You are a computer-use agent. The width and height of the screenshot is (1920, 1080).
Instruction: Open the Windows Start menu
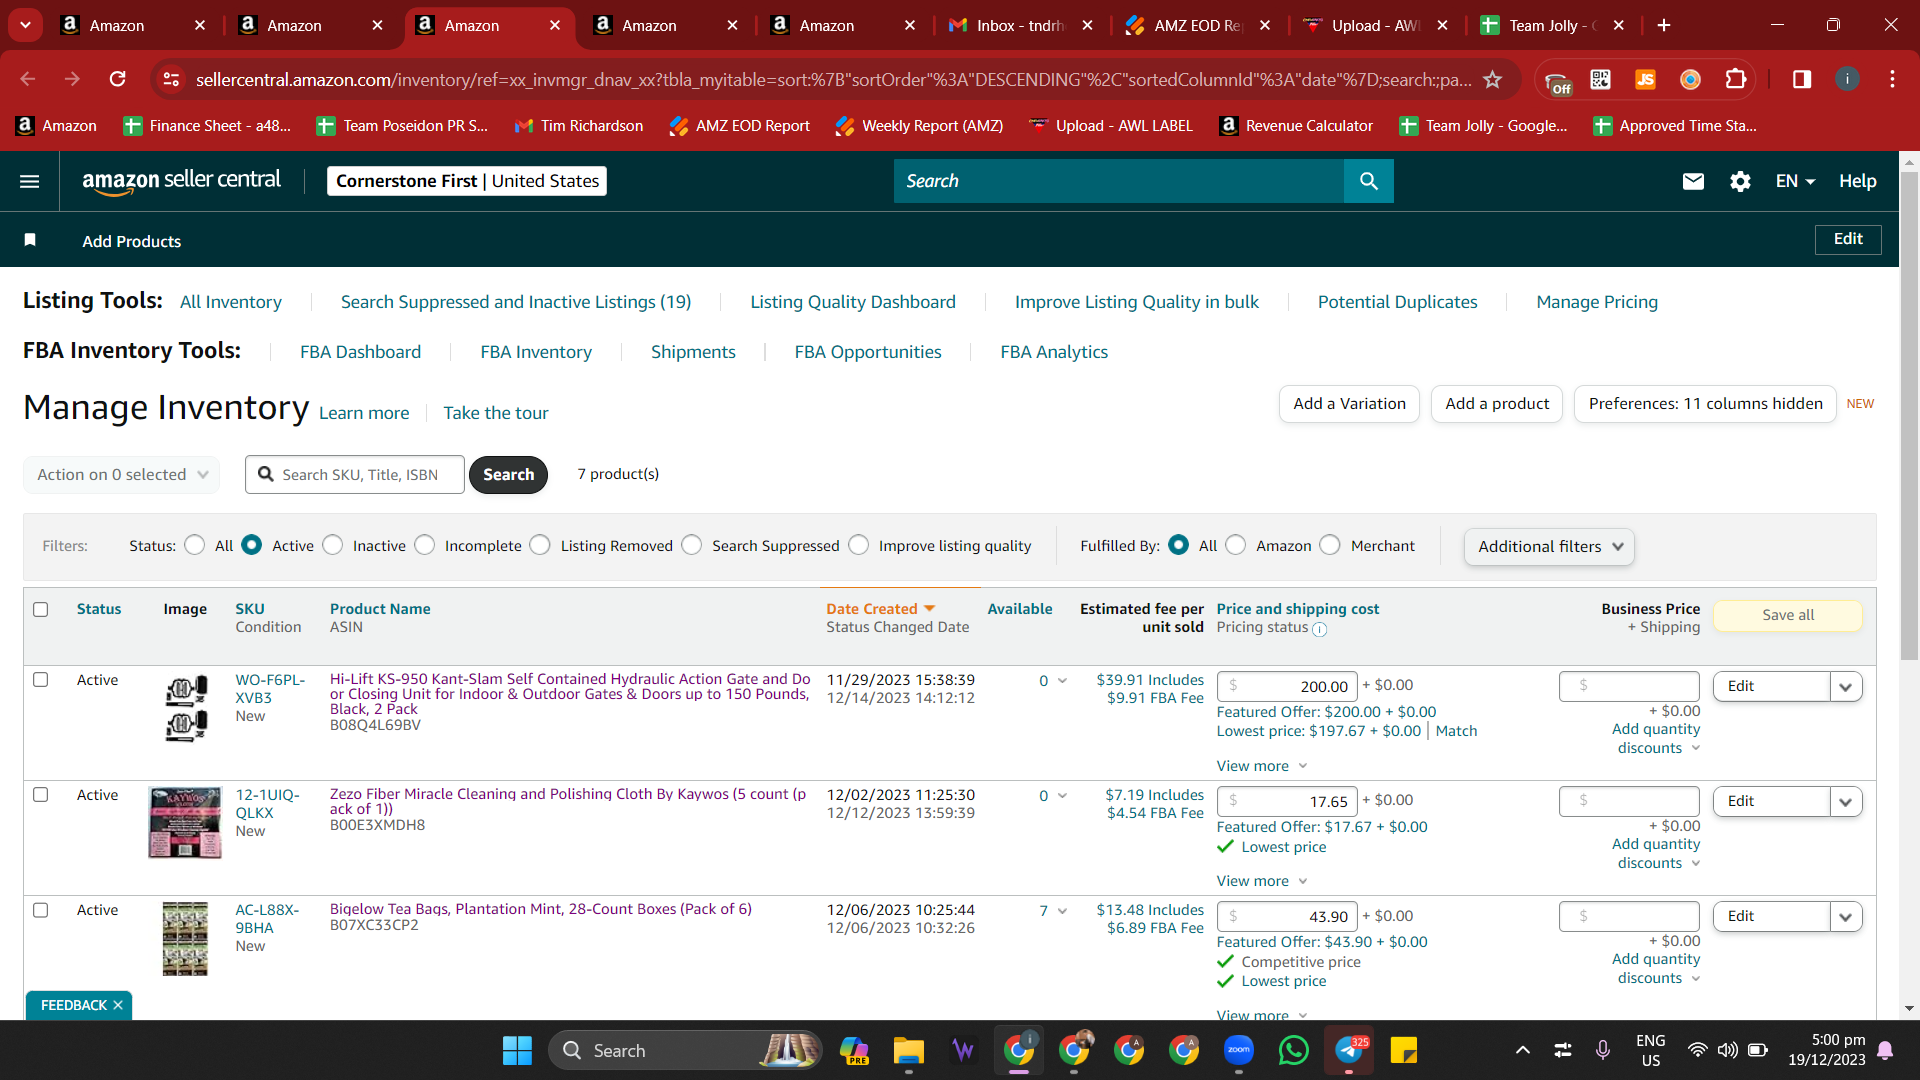pos(517,1050)
